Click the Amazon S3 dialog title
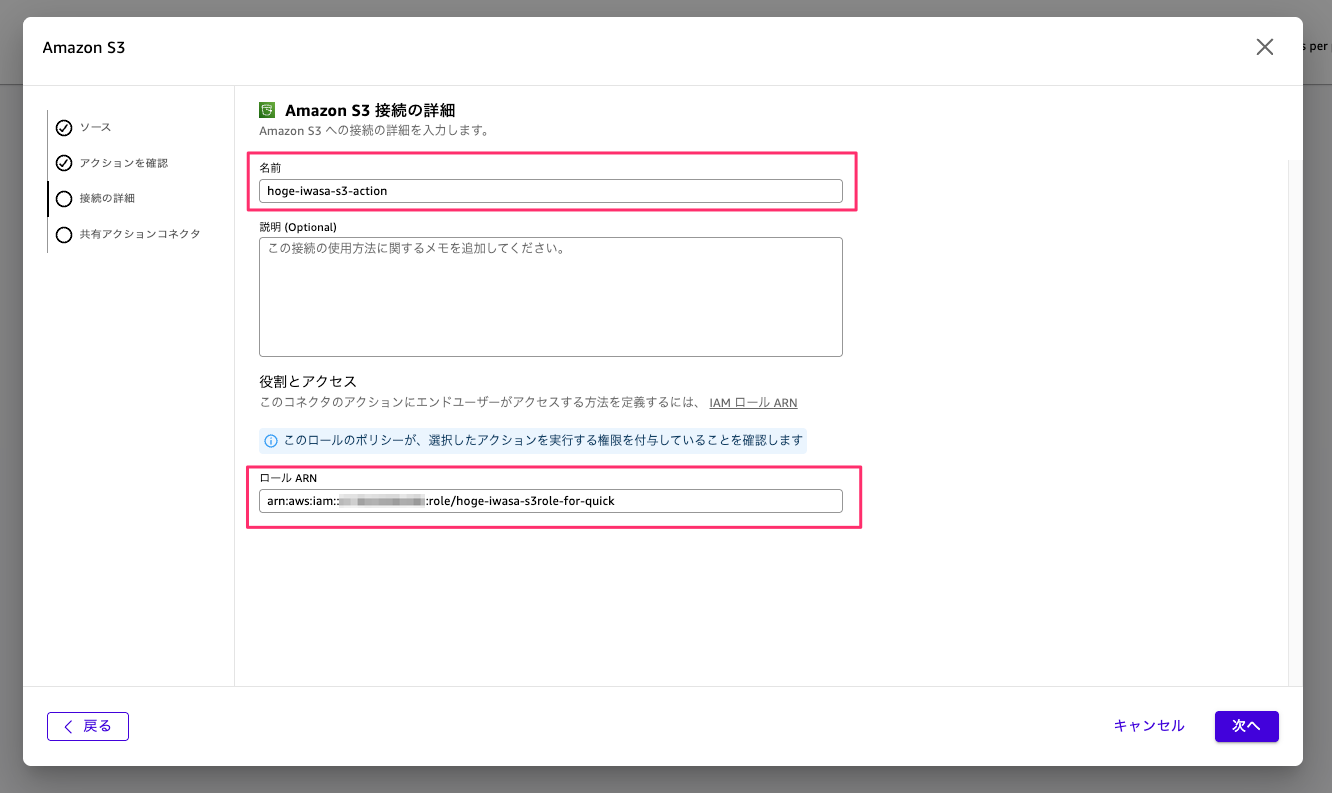 84,48
